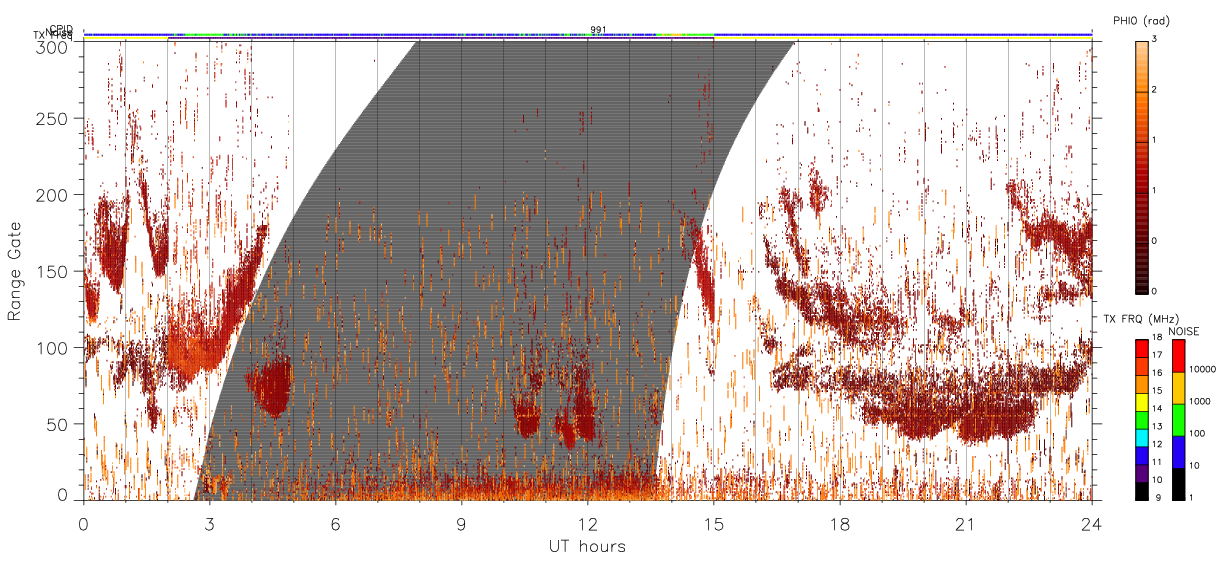
Task: Click x-axis tick label '21'
Action: [x=965, y=522]
